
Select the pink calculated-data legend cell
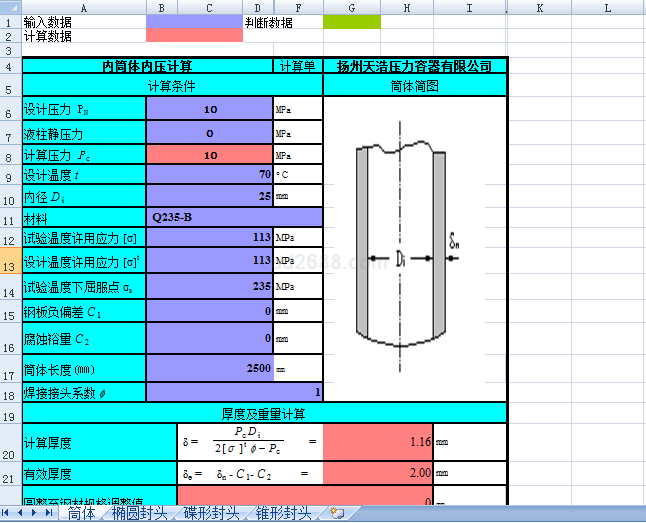(194, 35)
